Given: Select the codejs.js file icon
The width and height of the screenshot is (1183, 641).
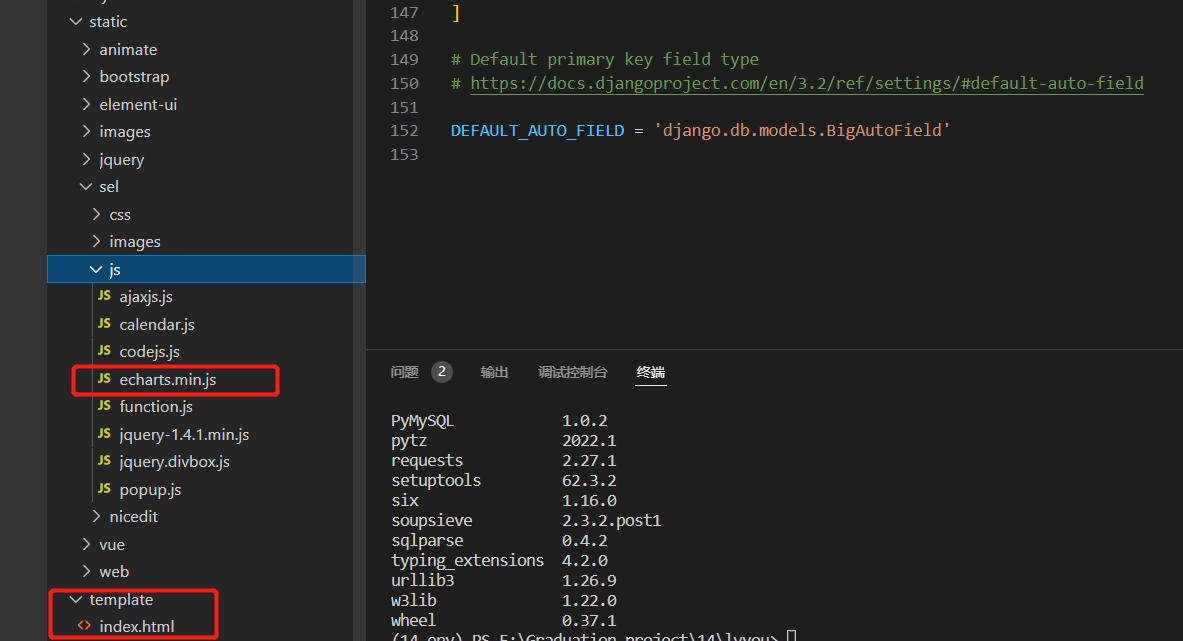Looking at the screenshot, I should (104, 351).
